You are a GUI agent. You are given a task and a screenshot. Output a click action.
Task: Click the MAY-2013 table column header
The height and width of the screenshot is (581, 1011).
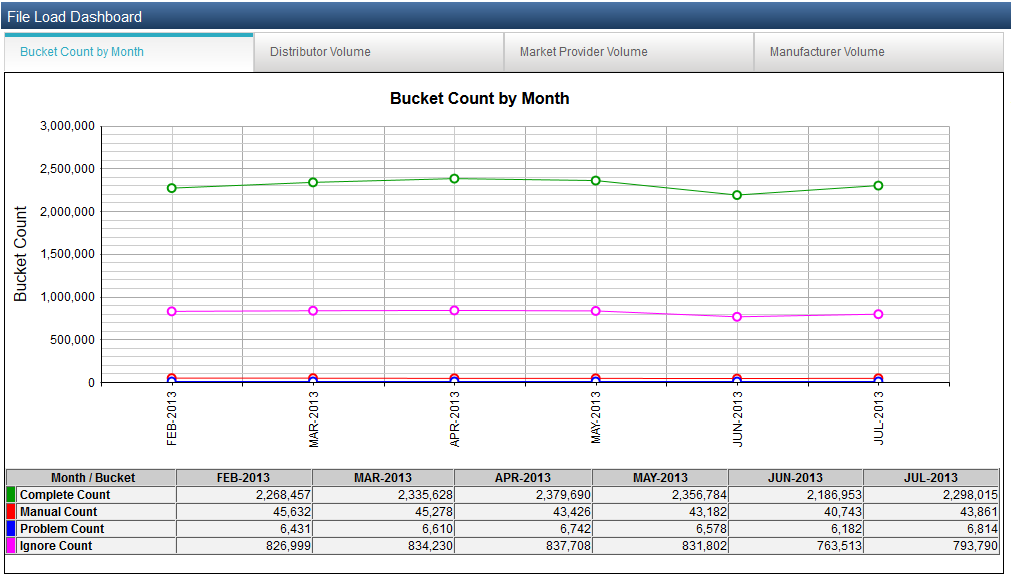tap(660, 478)
